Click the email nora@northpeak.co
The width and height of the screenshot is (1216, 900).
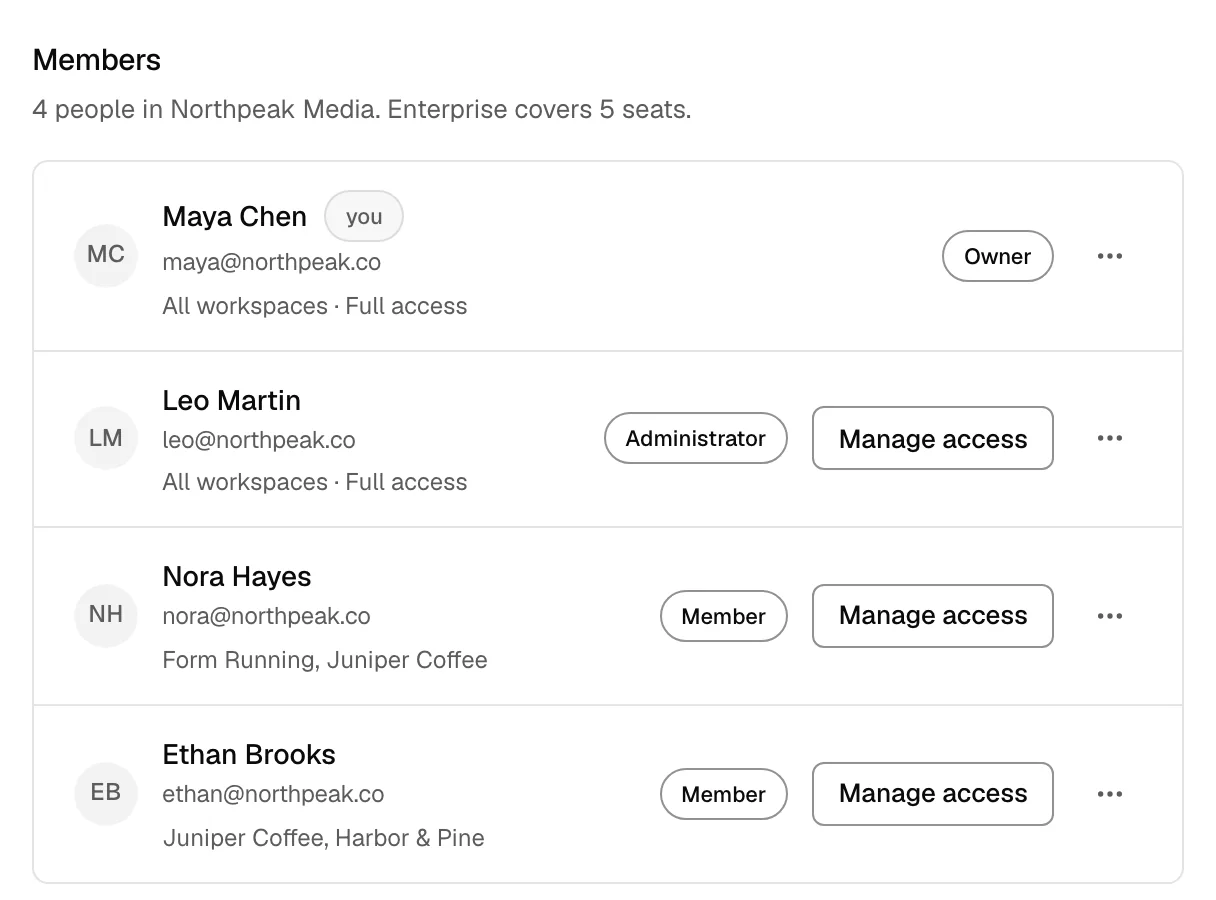pyautogui.click(x=267, y=617)
